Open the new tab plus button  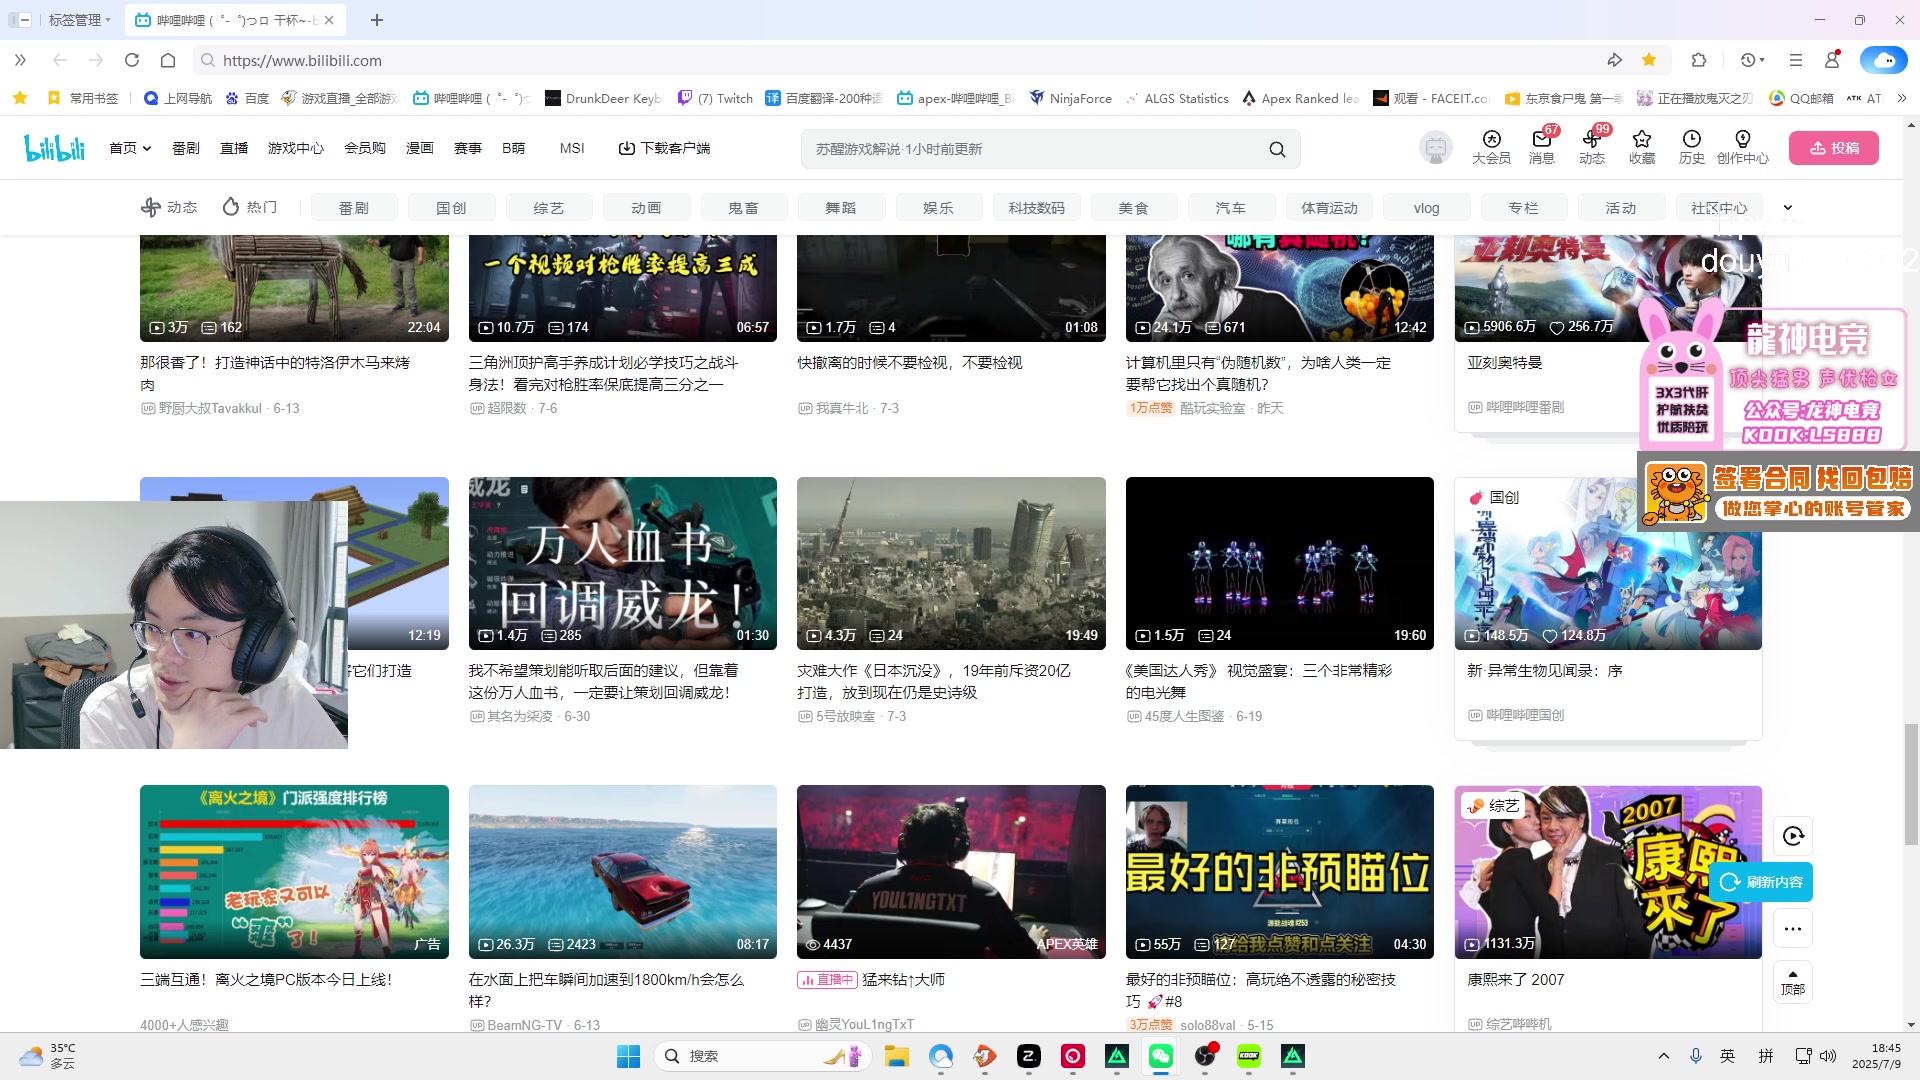point(376,20)
